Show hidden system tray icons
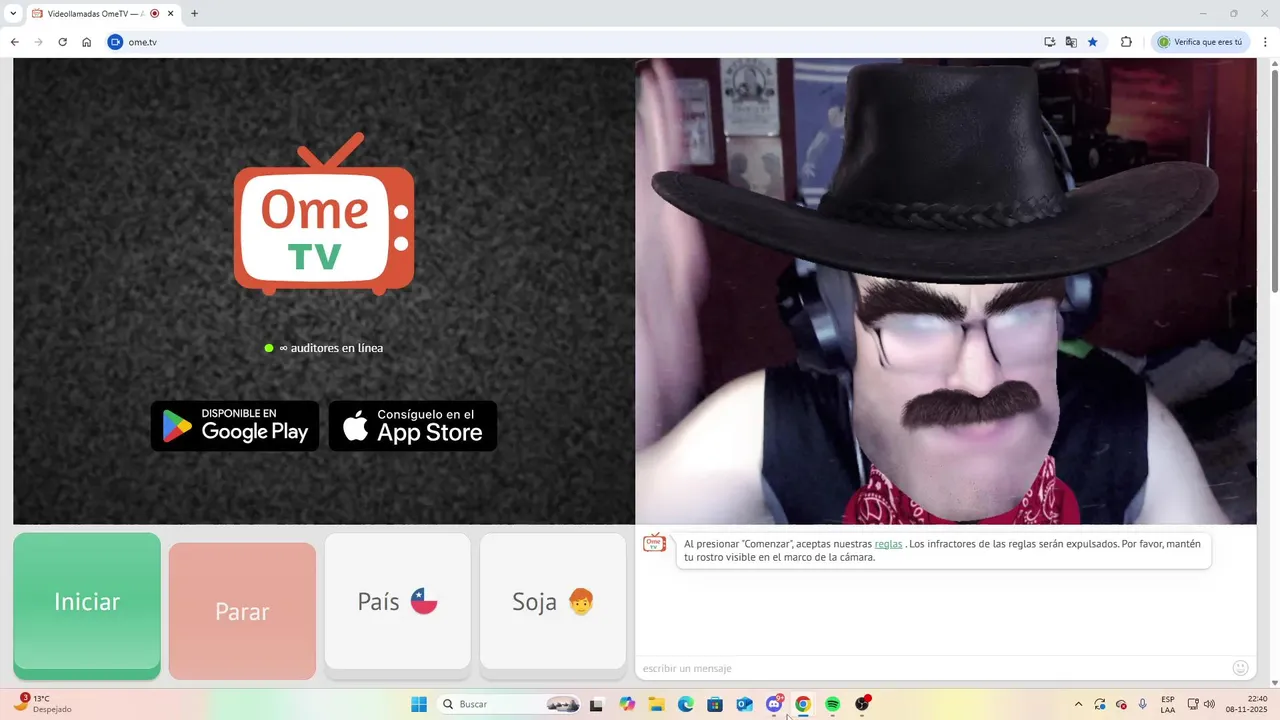 tap(1078, 704)
